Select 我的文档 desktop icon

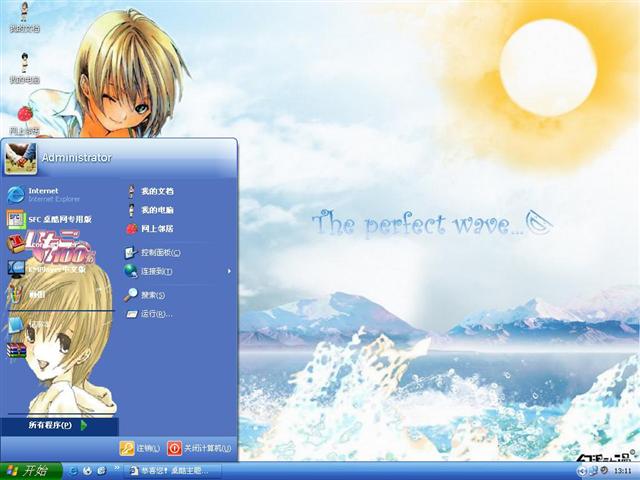pos(24,17)
